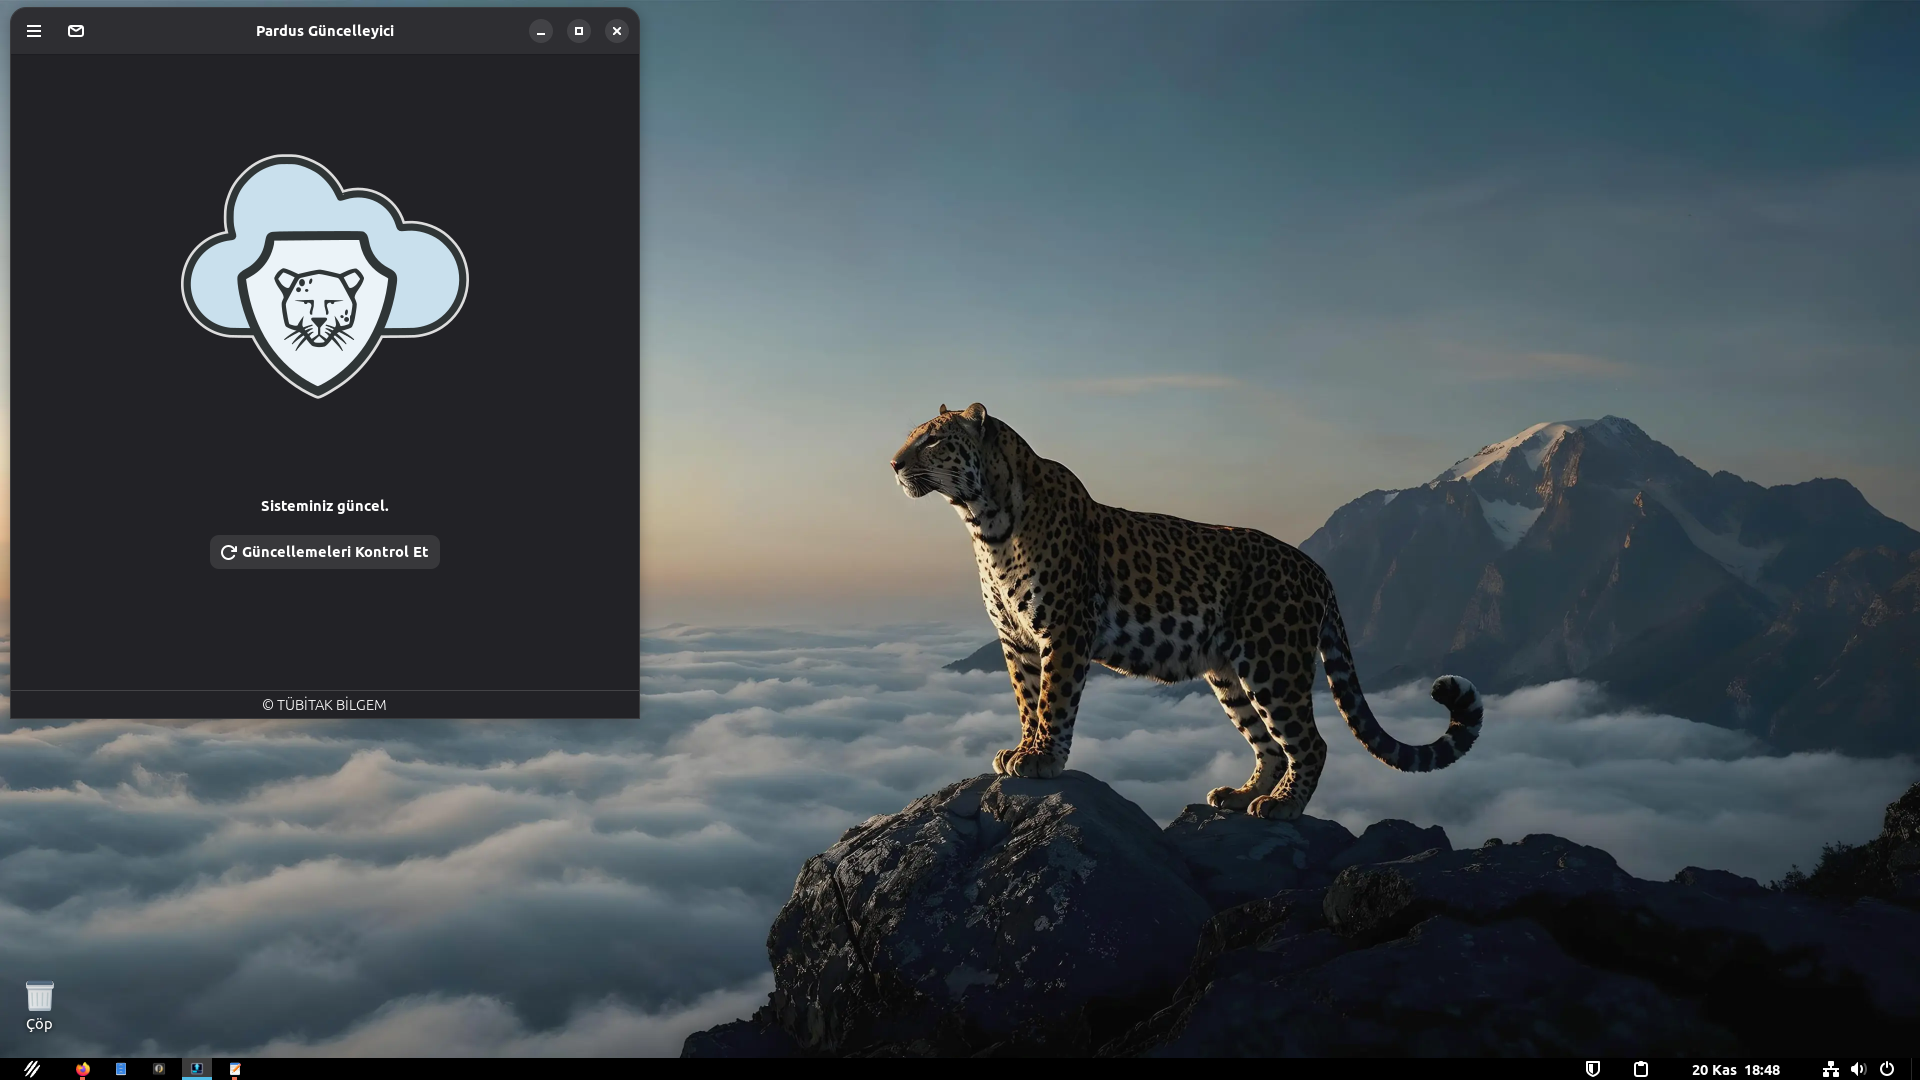
Task: Open the hamburger menu in Pardus Güncelleyici
Action: pos(34,31)
